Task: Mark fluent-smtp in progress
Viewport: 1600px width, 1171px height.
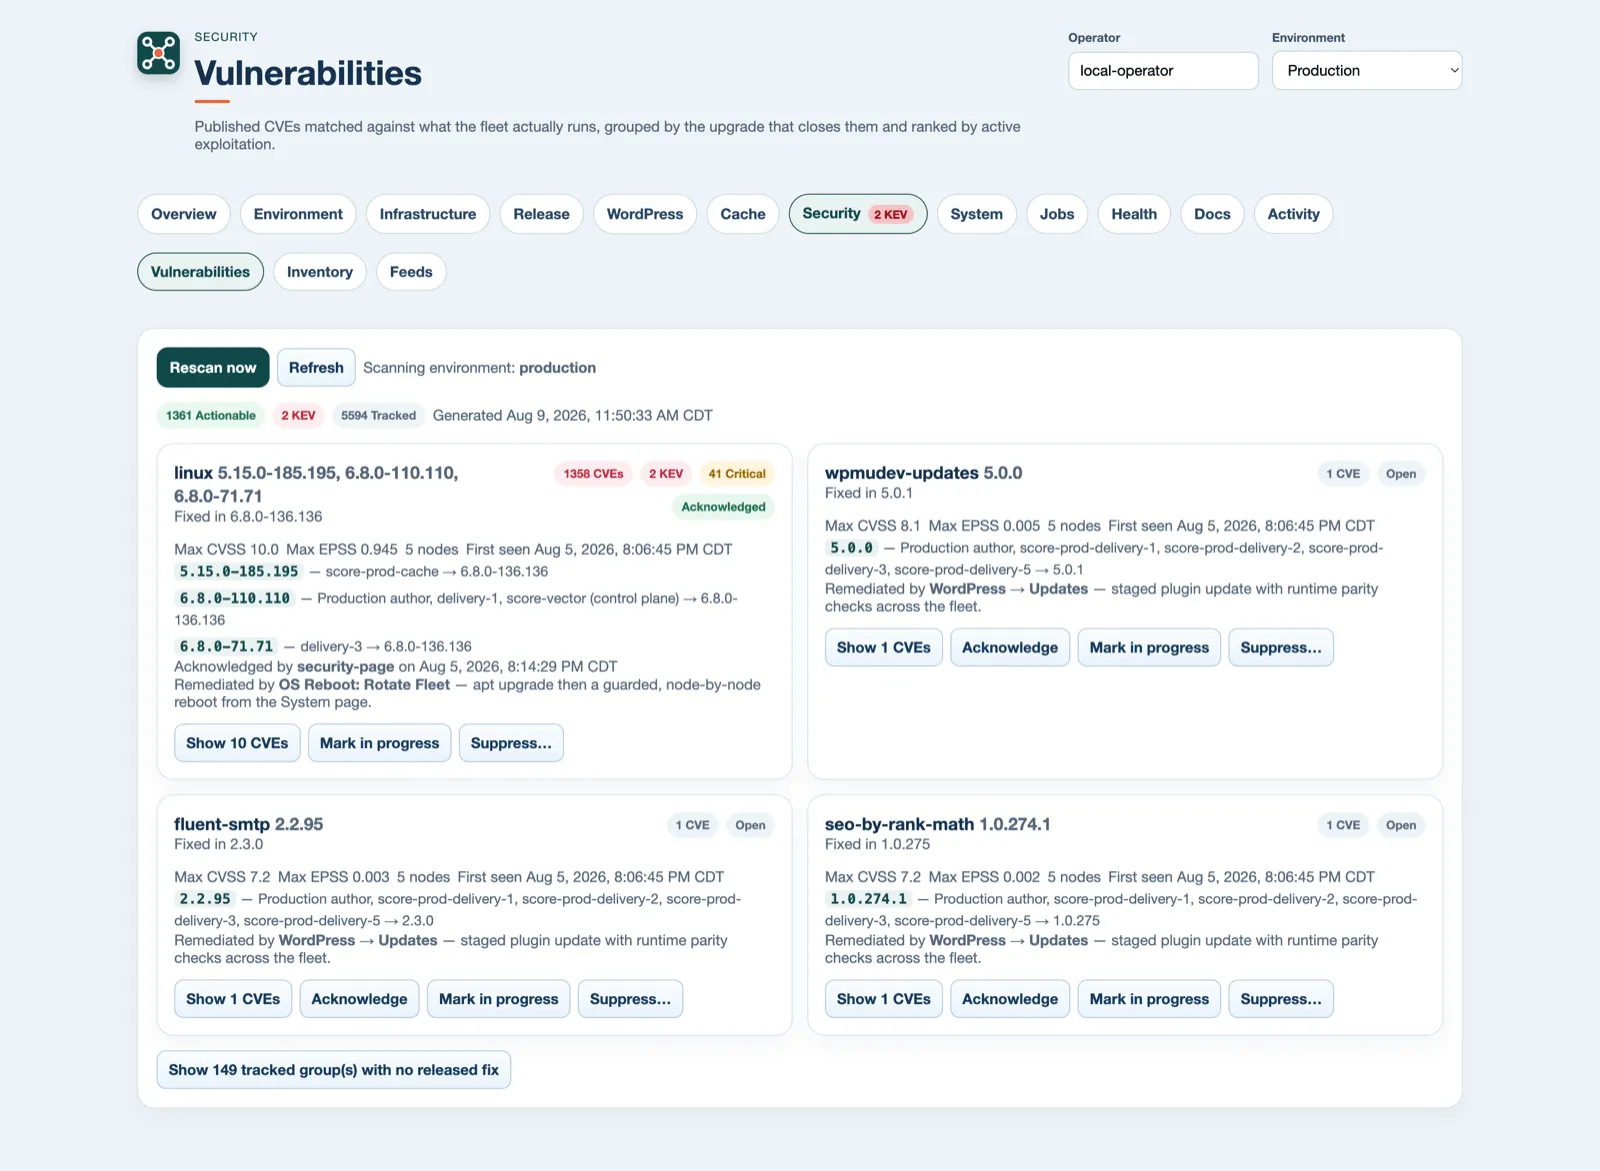Action: (x=499, y=999)
